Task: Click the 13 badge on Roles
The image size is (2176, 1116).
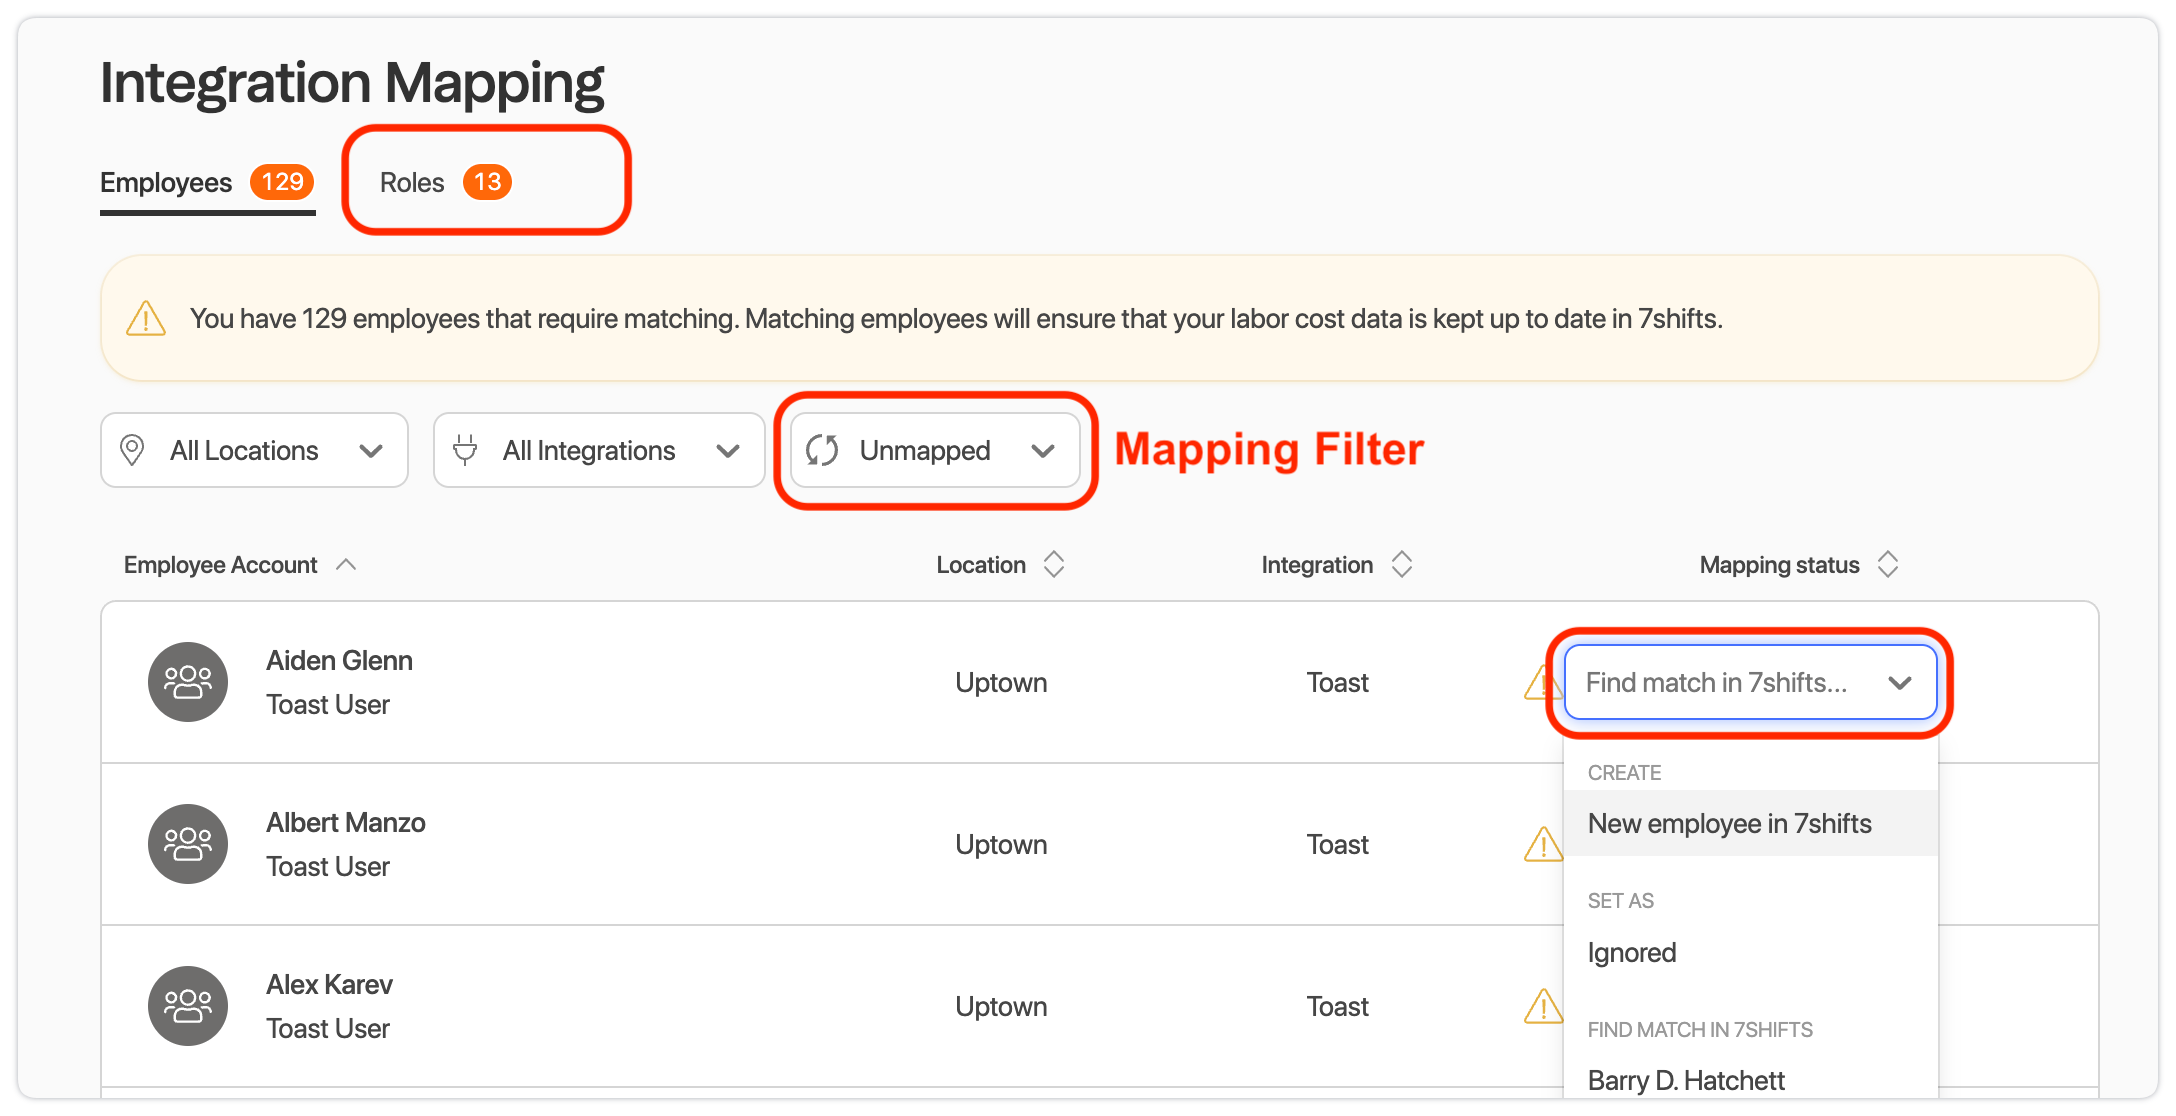Action: pos(487,182)
